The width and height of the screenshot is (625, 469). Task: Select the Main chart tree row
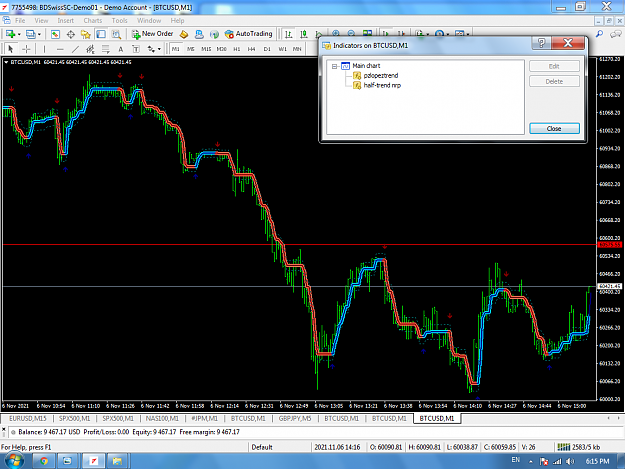[x=366, y=66]
